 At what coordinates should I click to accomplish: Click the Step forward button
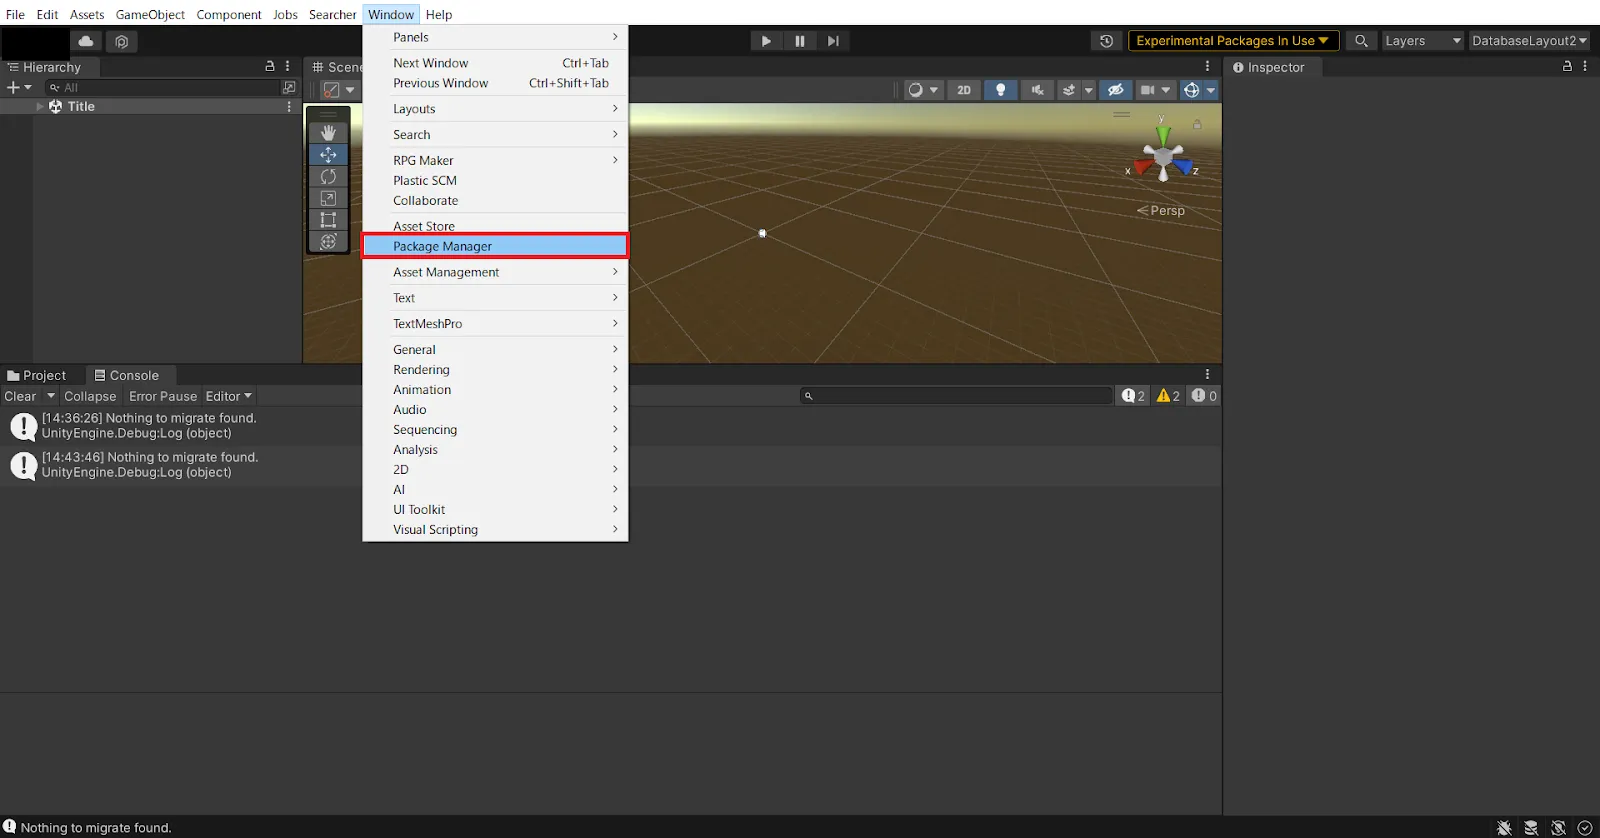pyautogui.click(x=833, y=41)
